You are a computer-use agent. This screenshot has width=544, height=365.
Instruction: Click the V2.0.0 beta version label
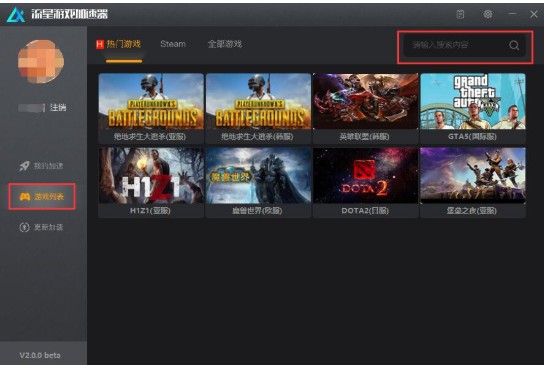[x=40, y=355]
